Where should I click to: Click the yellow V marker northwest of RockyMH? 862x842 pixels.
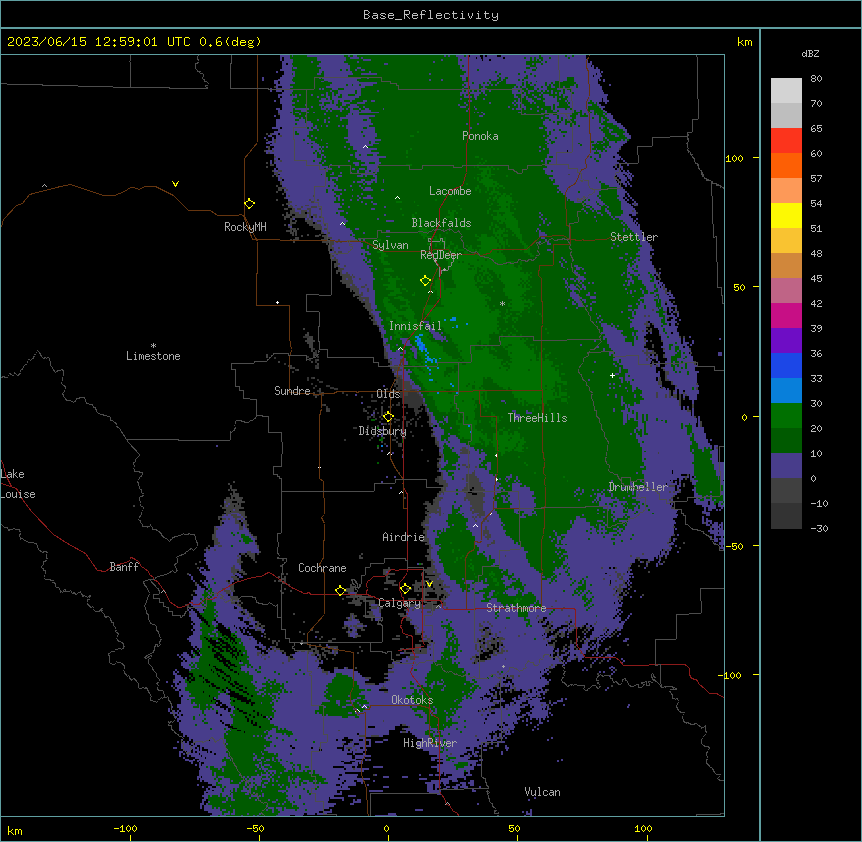tap(175, 184)
